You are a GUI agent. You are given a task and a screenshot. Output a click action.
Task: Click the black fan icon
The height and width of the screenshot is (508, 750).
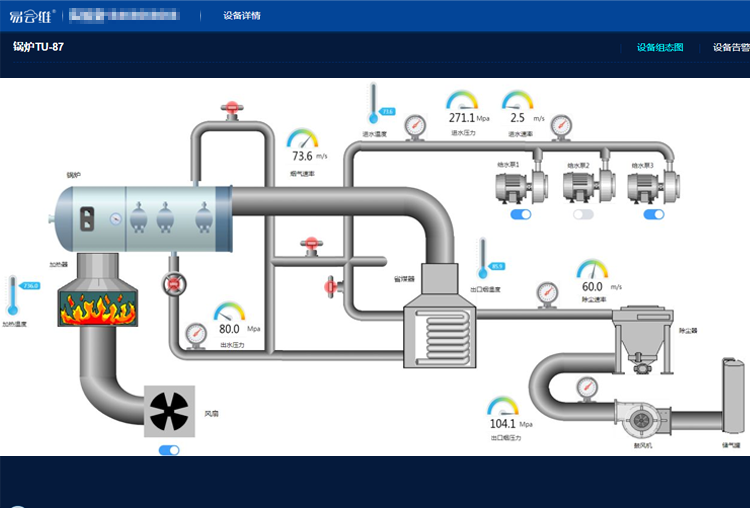click(x=169, y=411)
